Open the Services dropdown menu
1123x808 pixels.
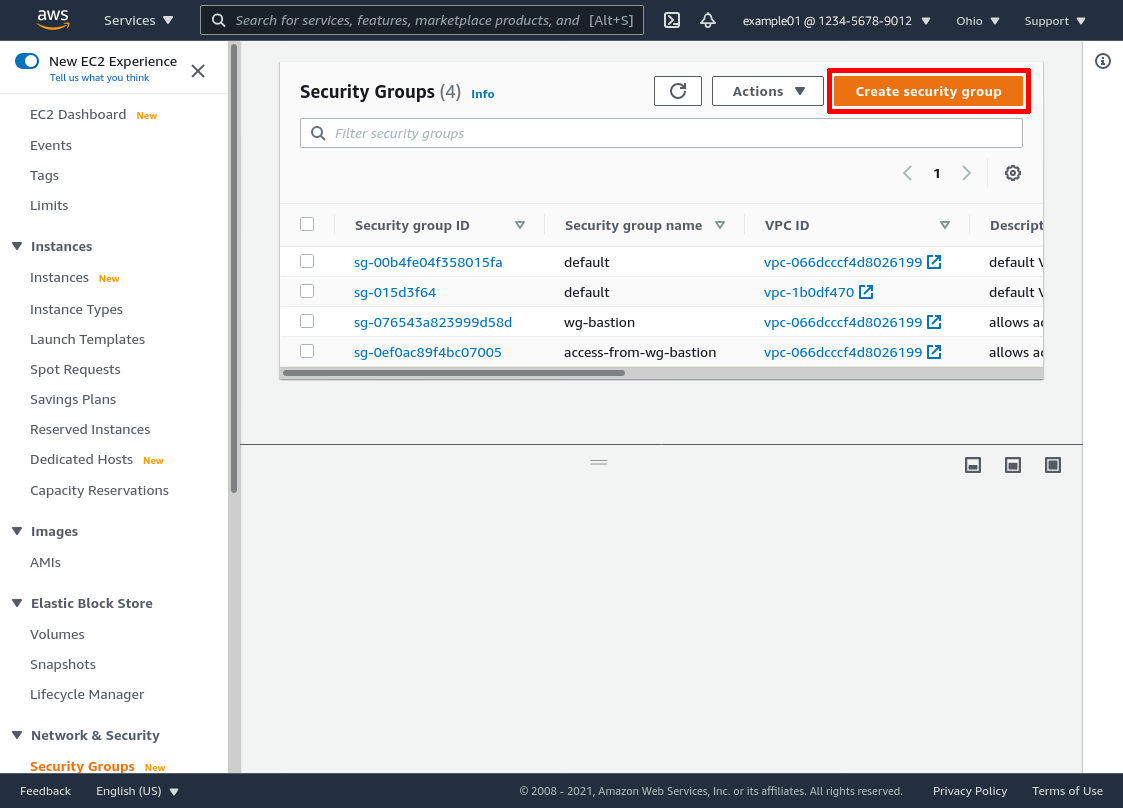[x=138, y=21]
